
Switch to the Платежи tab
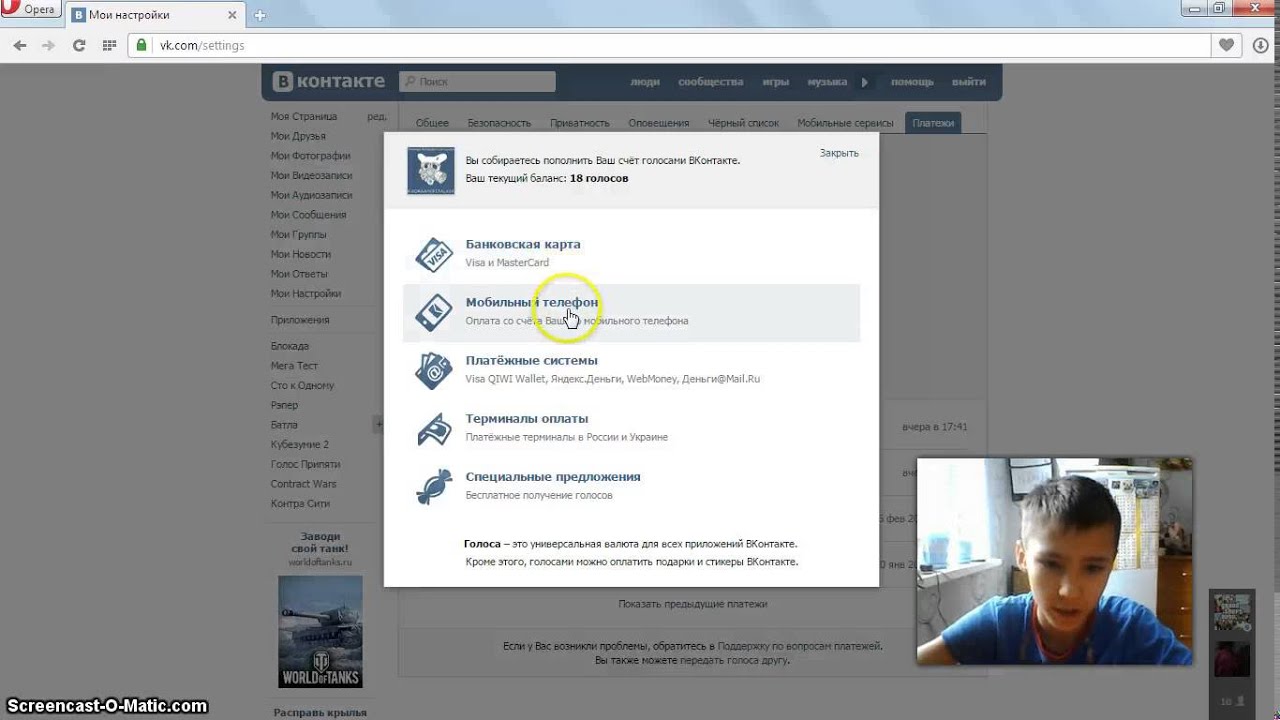point(933,123)
